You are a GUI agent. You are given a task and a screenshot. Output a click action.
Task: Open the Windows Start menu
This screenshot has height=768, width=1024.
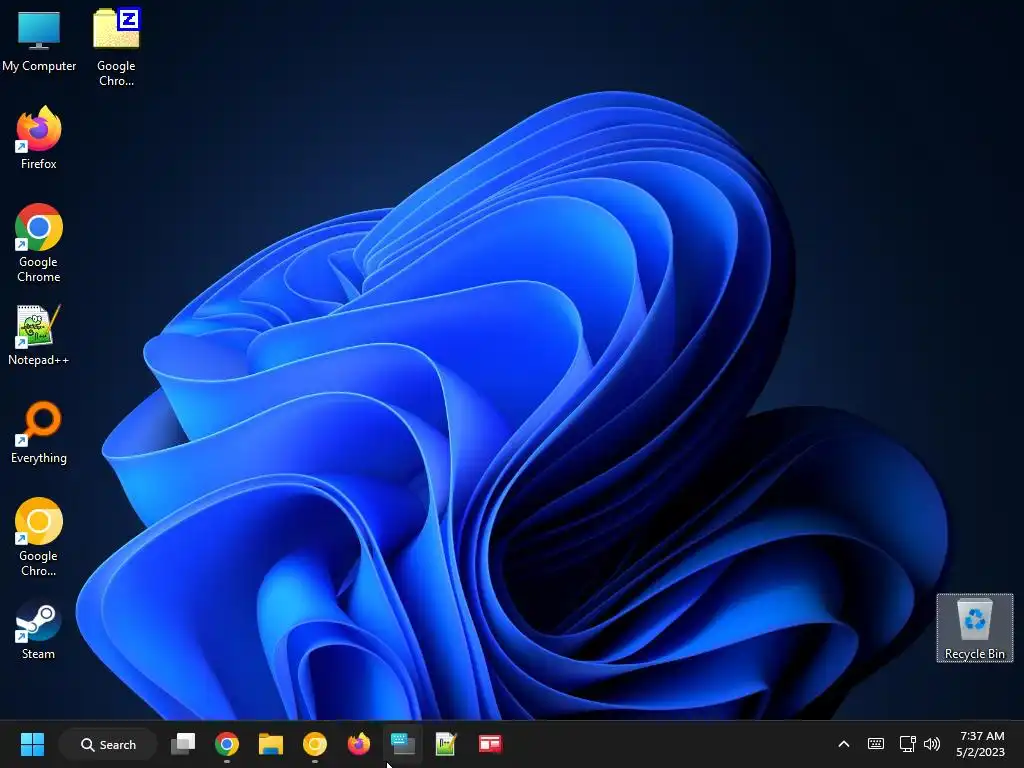pos(32,744)
